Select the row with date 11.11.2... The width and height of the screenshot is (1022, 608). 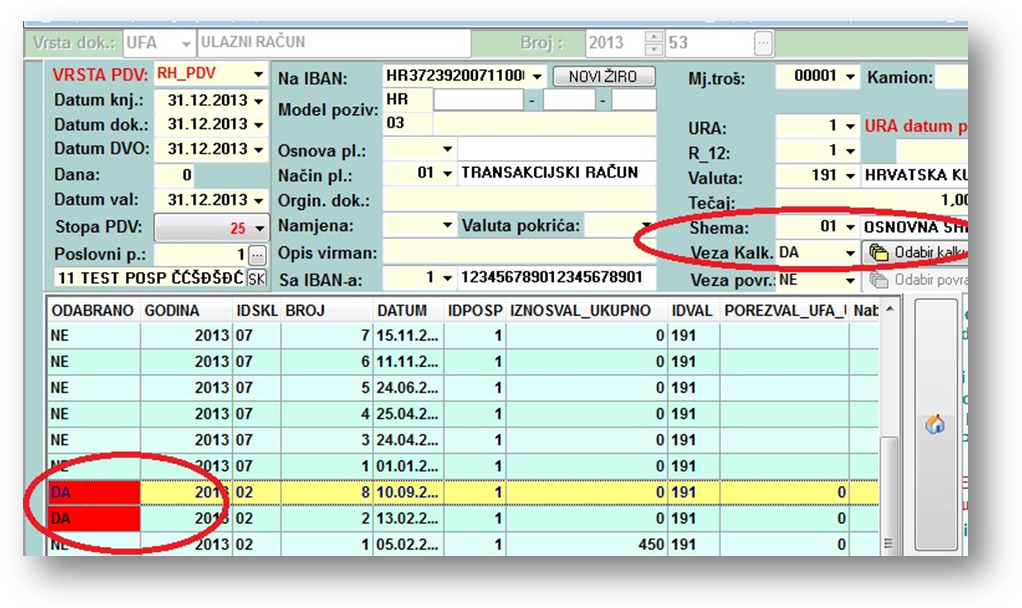pos(462,362)
